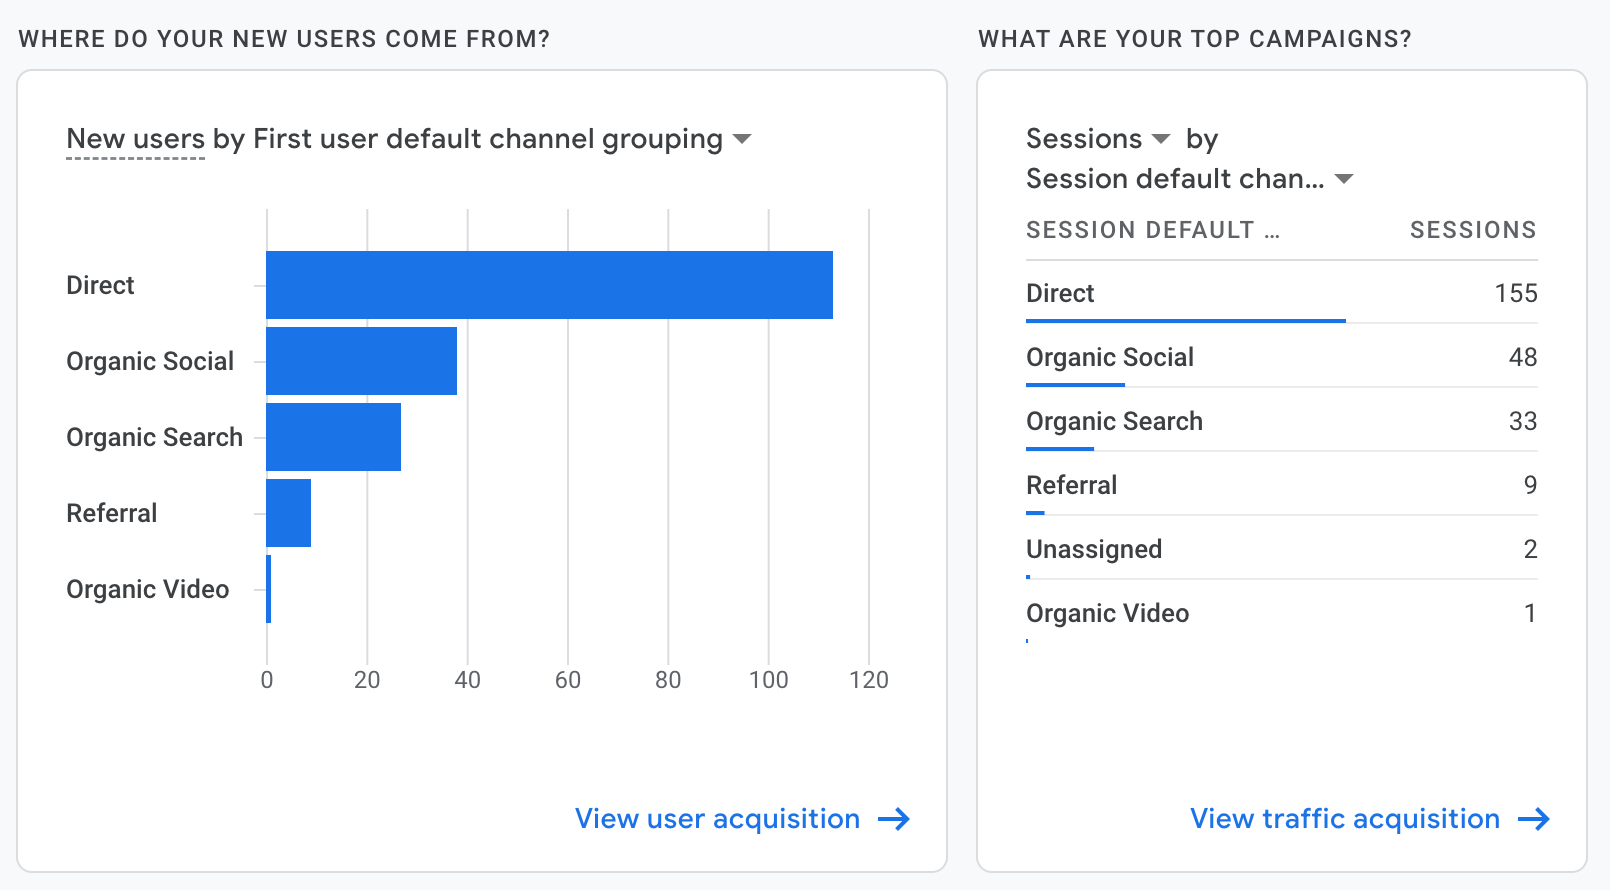Click the SESSIONS column header

point(1472,230)
